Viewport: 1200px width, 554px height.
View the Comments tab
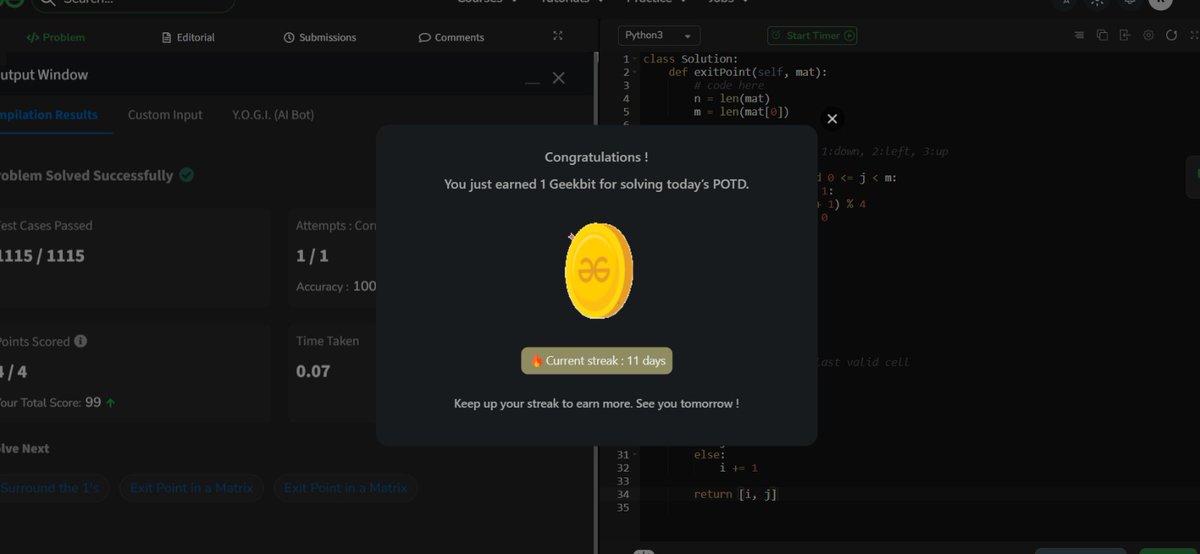coord(451,37)
